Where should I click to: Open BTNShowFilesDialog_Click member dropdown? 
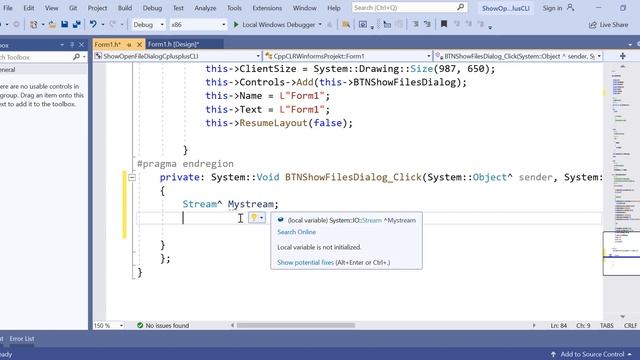point(518,56)
